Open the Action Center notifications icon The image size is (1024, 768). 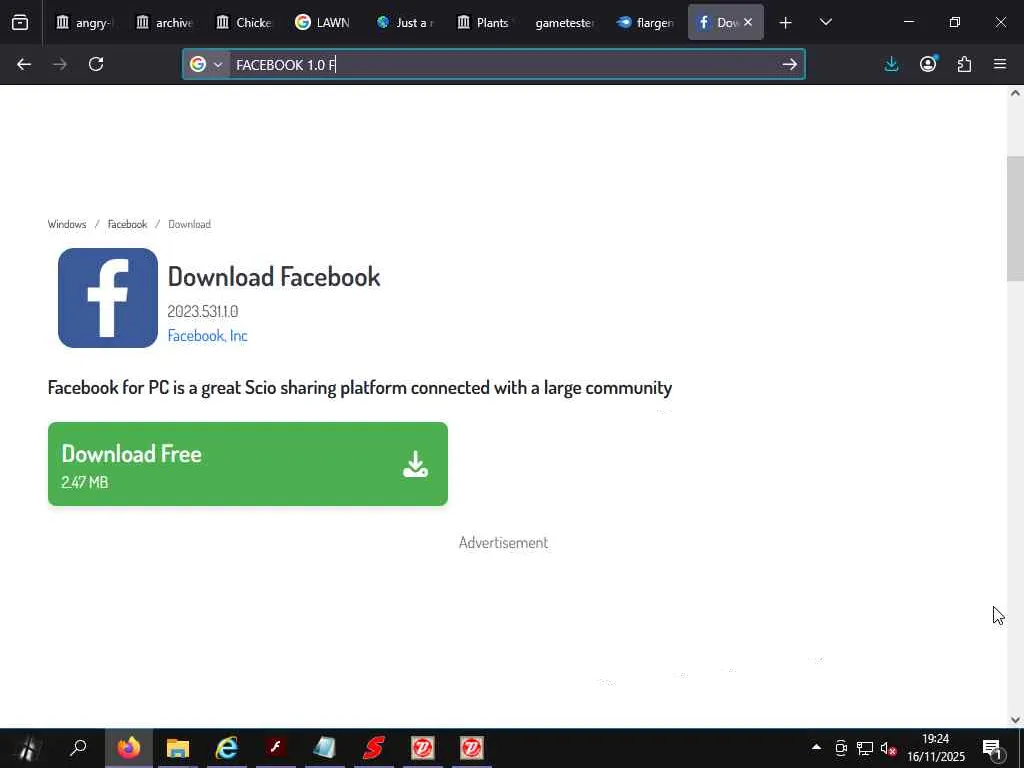pos(991,748)
